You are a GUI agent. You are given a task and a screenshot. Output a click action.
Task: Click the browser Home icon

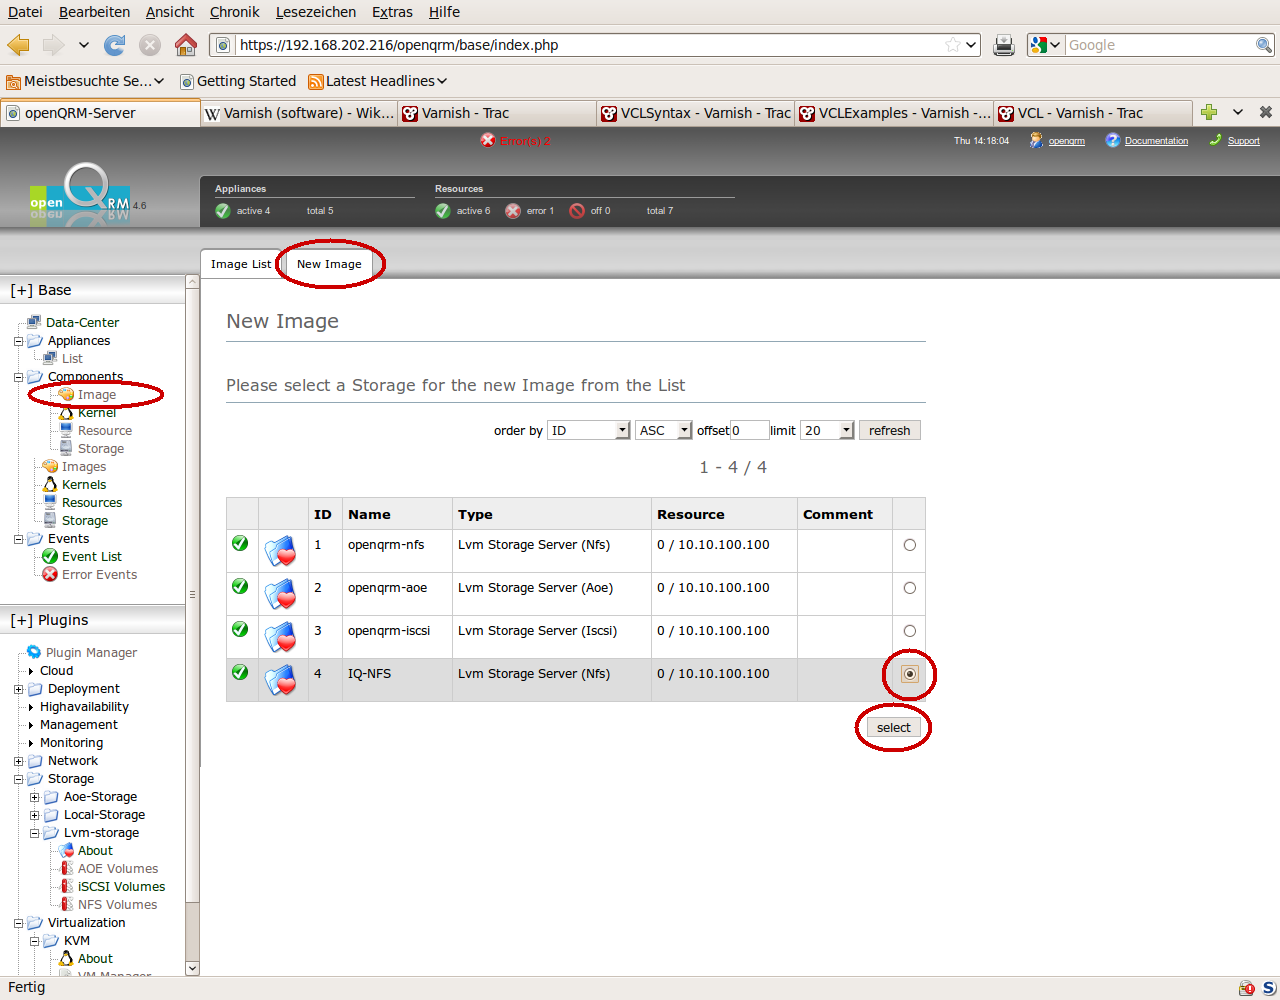point(185,45)
